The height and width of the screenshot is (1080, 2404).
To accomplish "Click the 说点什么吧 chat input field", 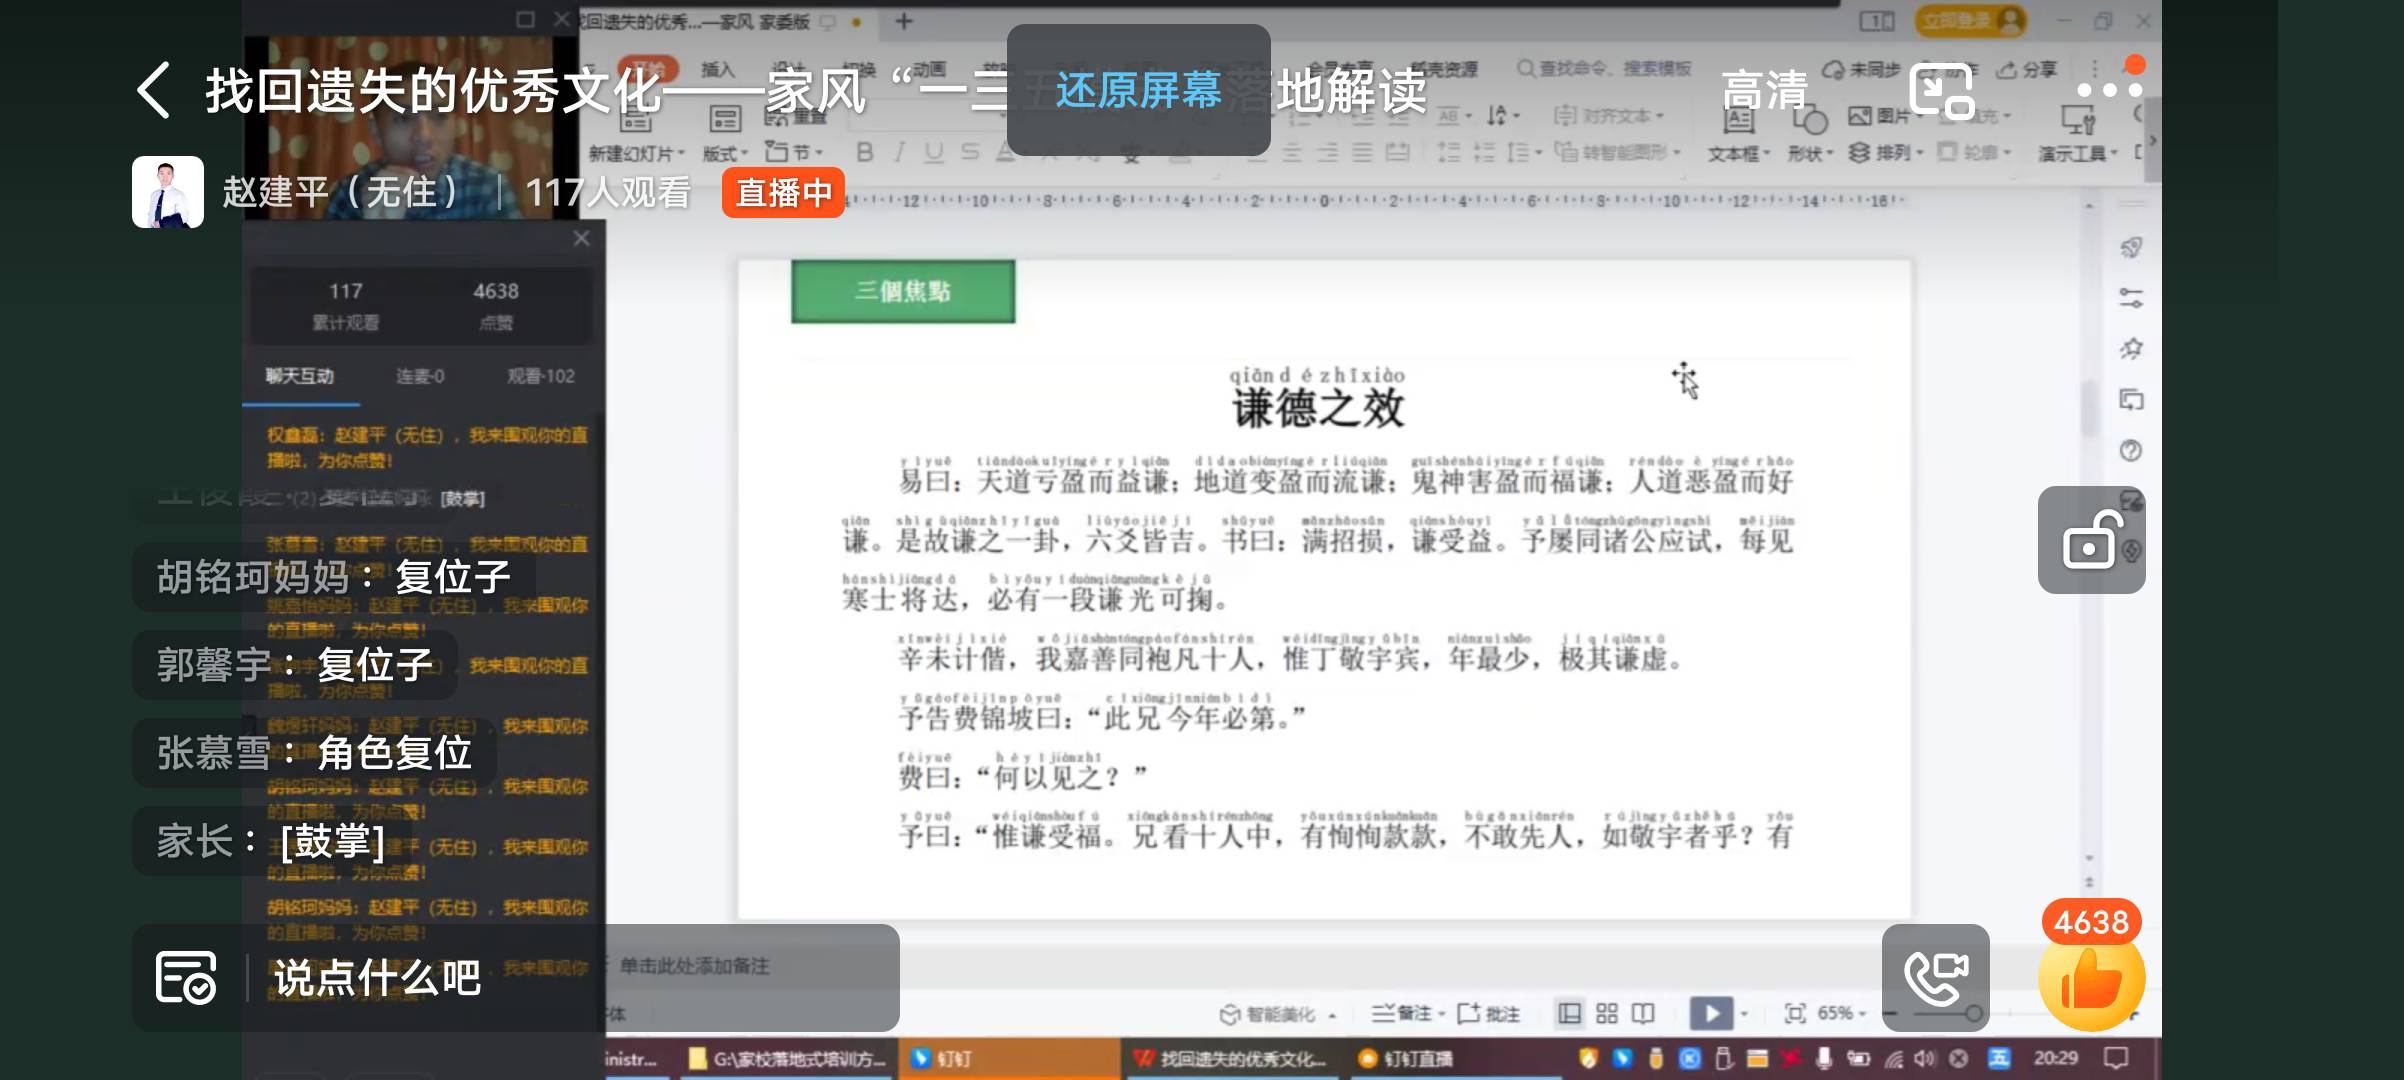I will click(x=376, y=979).
